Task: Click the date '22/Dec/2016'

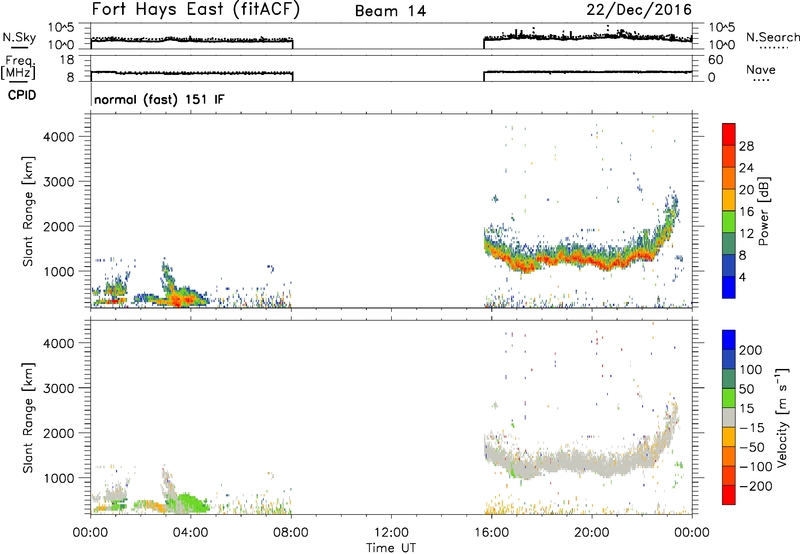Action: (x=639, y=10)
